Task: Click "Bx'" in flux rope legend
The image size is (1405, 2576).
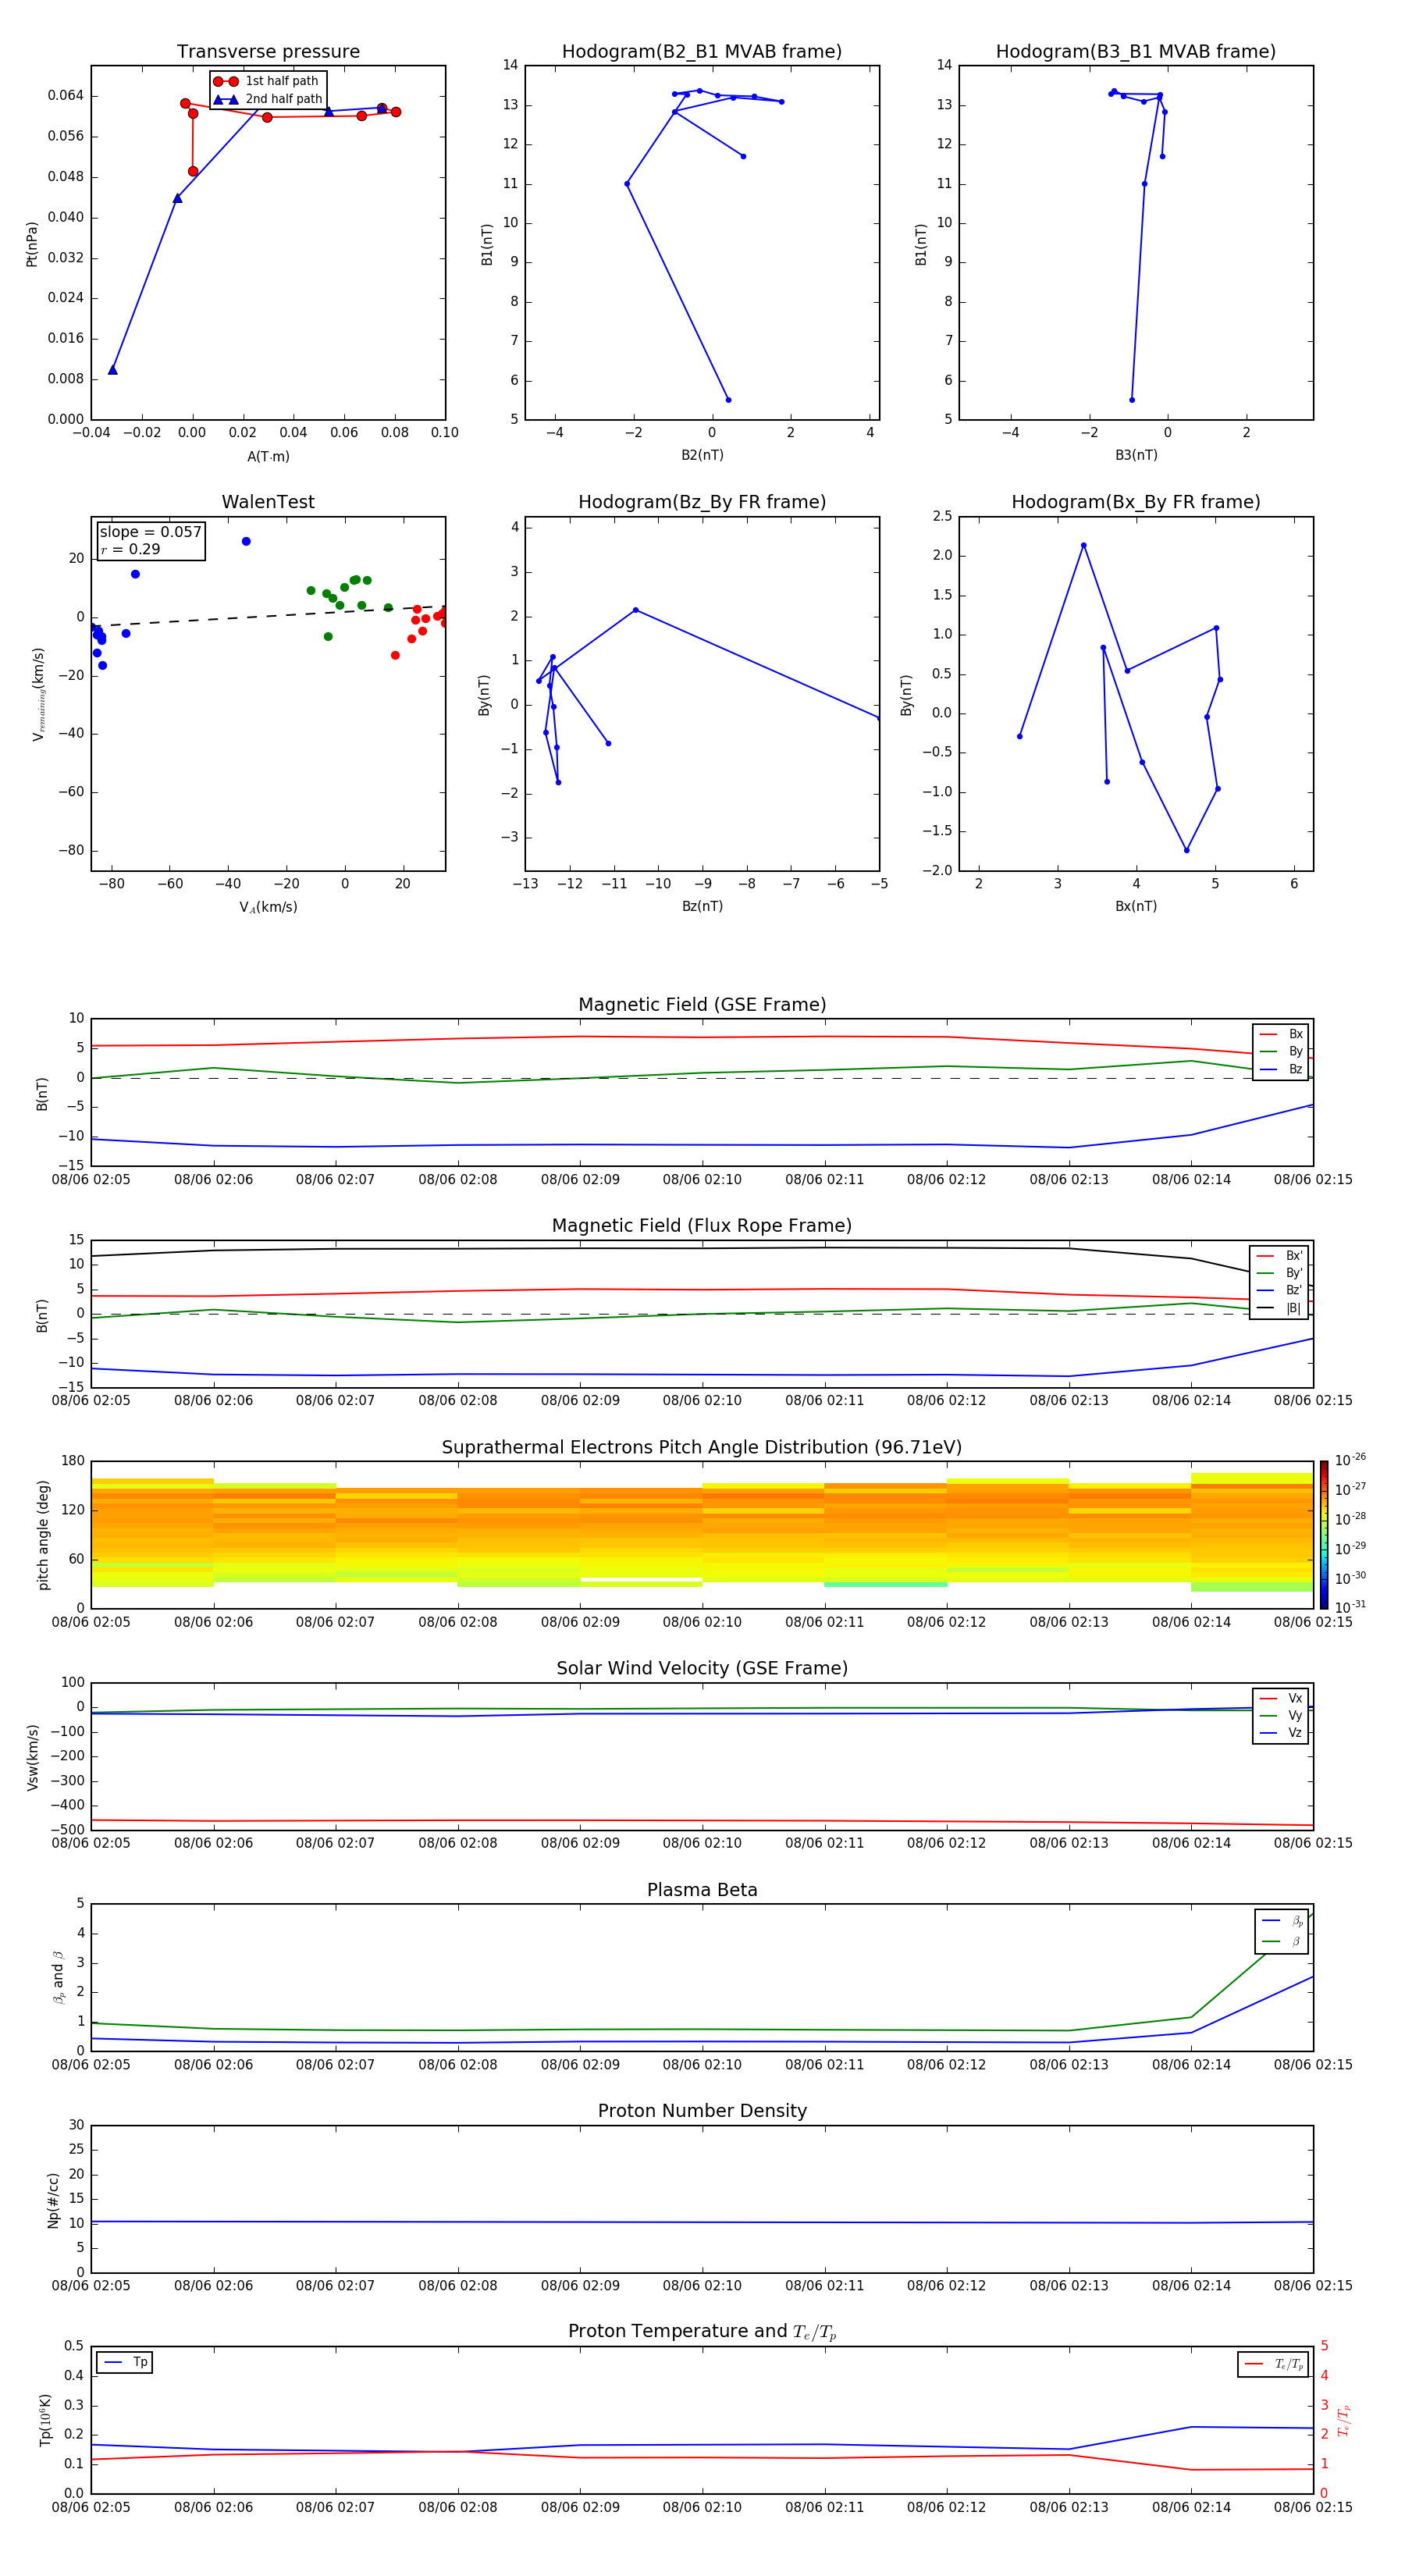Action: pos(1294,1256)
